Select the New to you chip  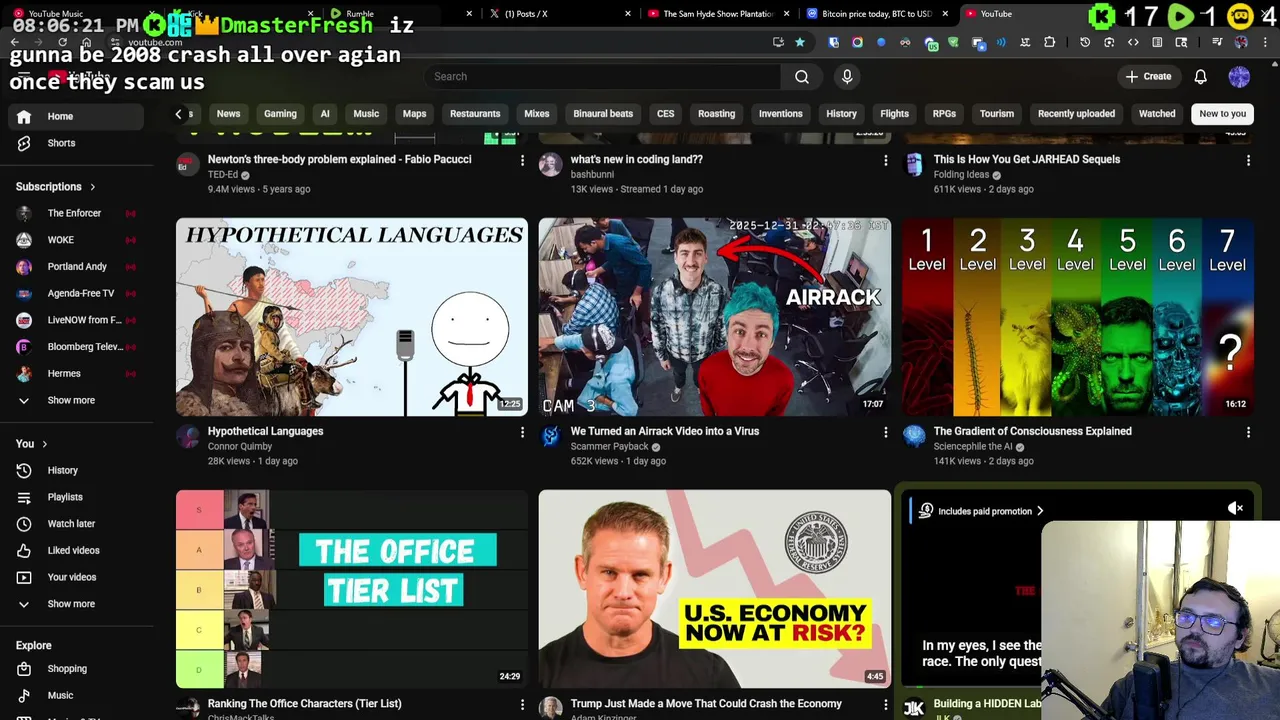click(x=1222, y=114)
